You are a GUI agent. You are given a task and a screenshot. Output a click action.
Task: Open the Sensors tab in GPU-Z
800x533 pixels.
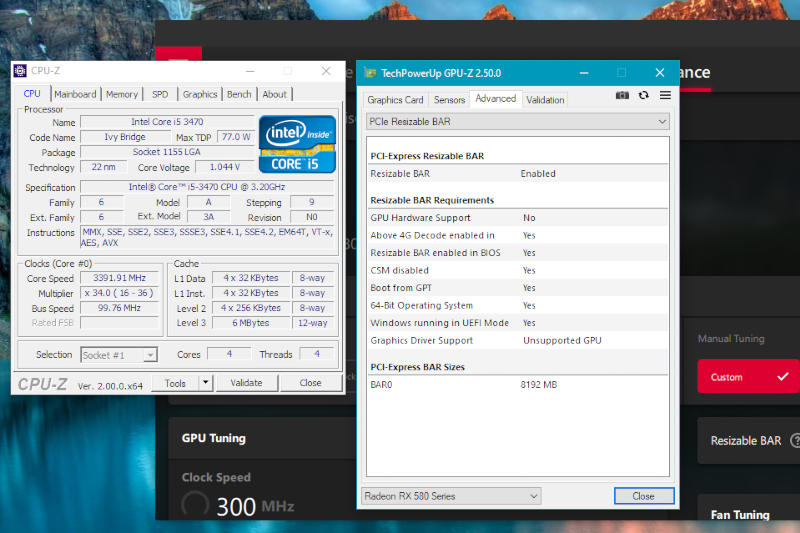(449, 100)
